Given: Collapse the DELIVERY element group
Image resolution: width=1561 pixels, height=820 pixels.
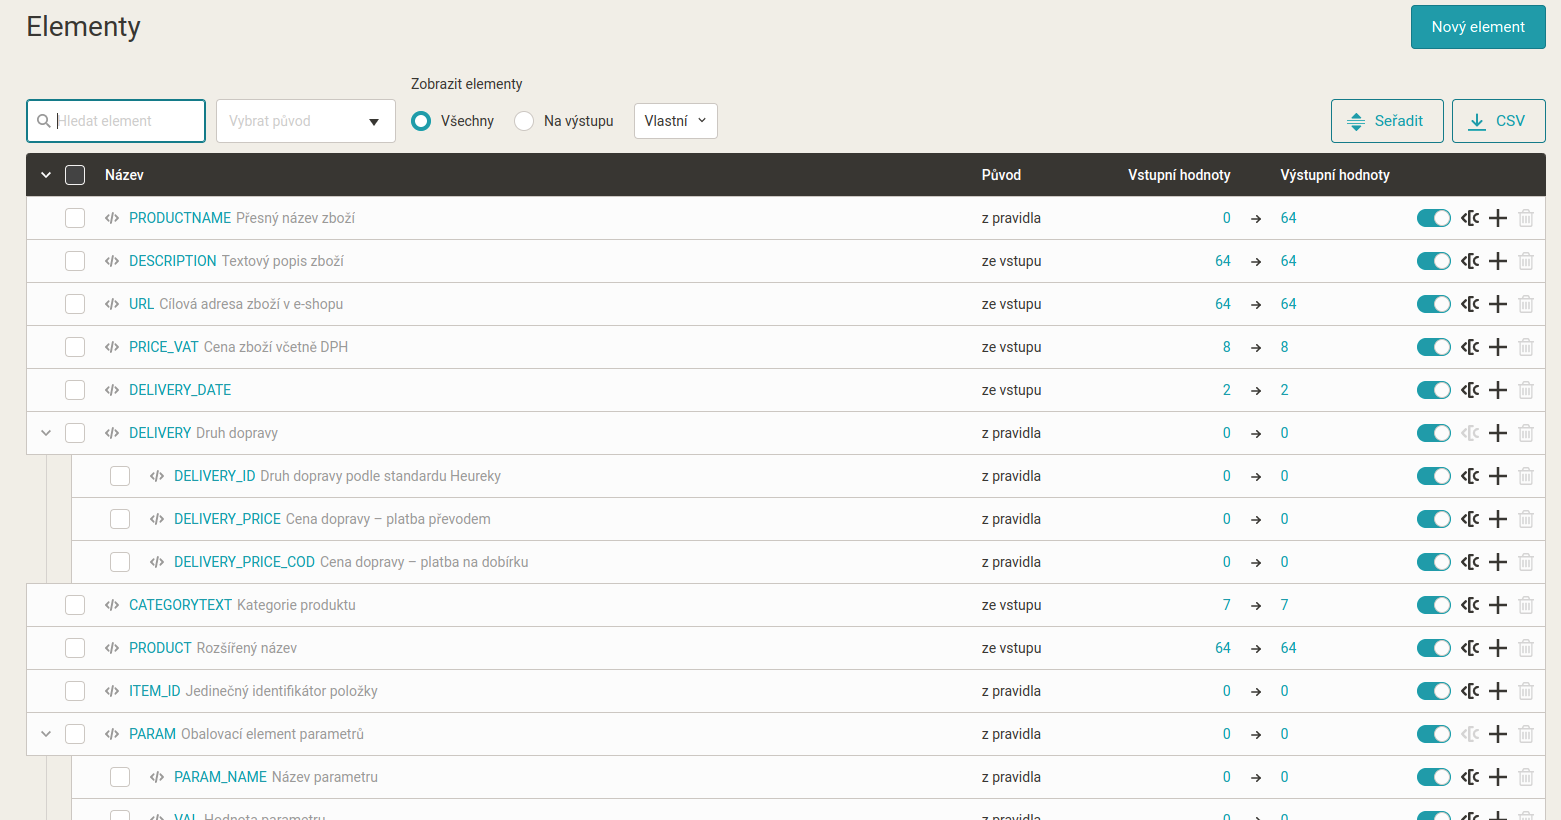Looking at the screenshot, I should tap(46, 433).
